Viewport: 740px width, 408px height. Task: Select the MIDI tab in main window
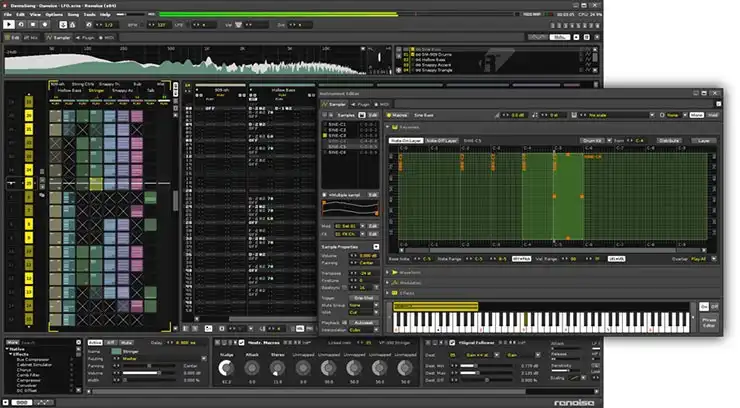pyautogui.click(x=107, y=37)
